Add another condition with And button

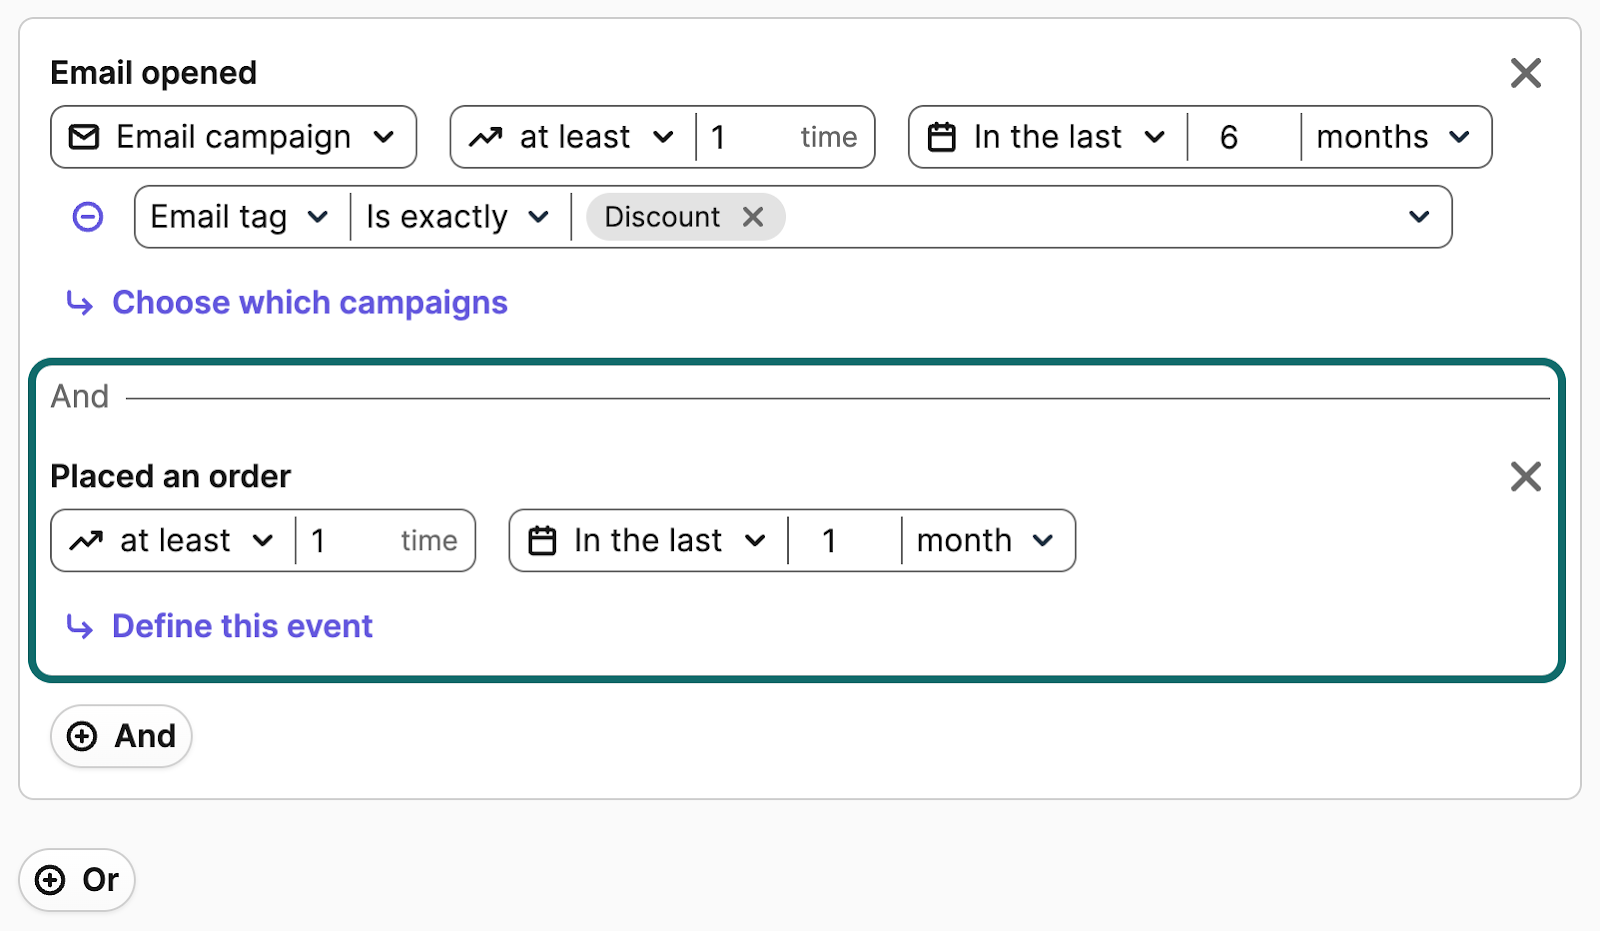pyautogui.click(x=122, y=737)
